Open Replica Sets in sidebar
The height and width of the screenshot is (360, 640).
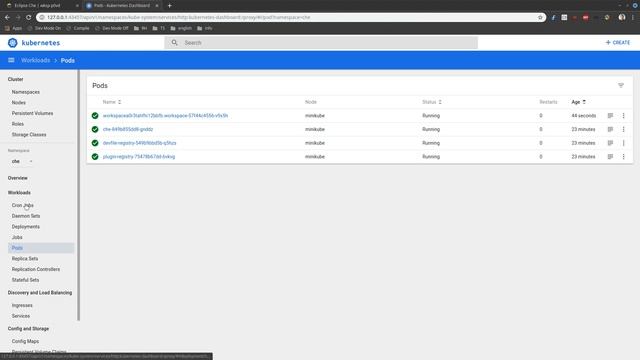click(25, 258)
